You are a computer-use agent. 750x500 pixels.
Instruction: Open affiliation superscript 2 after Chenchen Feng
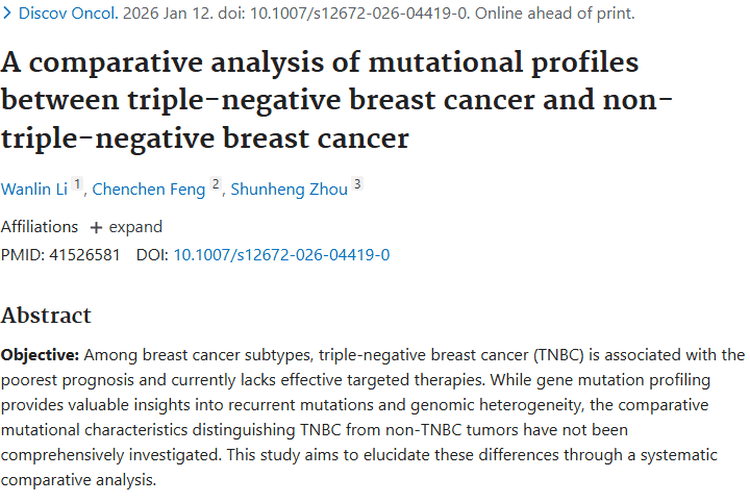[215, 185]
